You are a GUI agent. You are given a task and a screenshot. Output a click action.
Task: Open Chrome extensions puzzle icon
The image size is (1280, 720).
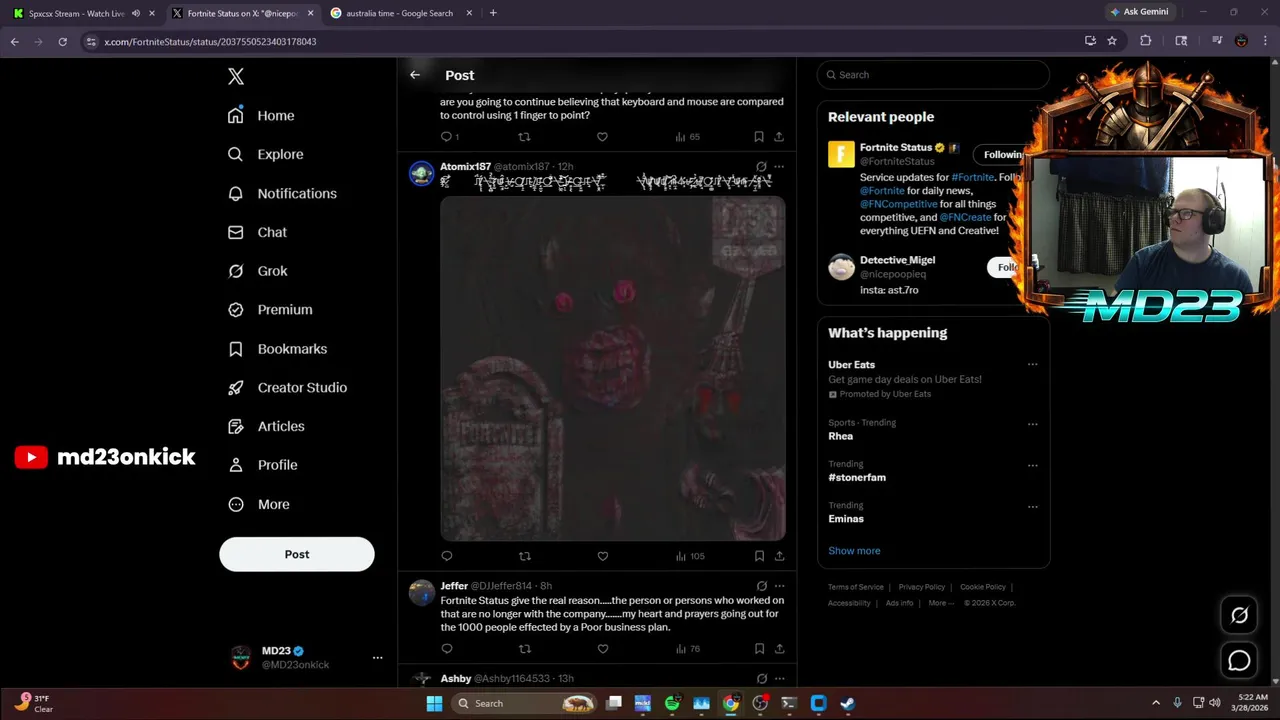[x=1146, y=41]
